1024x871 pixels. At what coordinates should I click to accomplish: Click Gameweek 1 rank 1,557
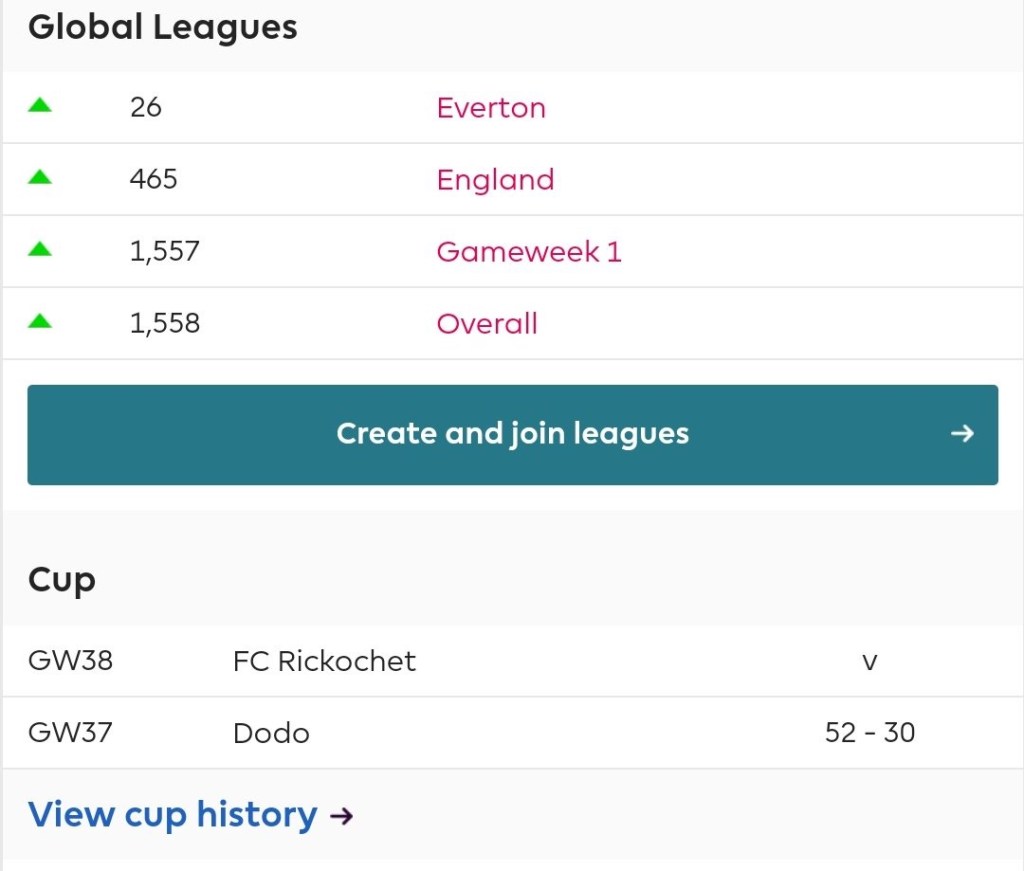tap(165, 252)
